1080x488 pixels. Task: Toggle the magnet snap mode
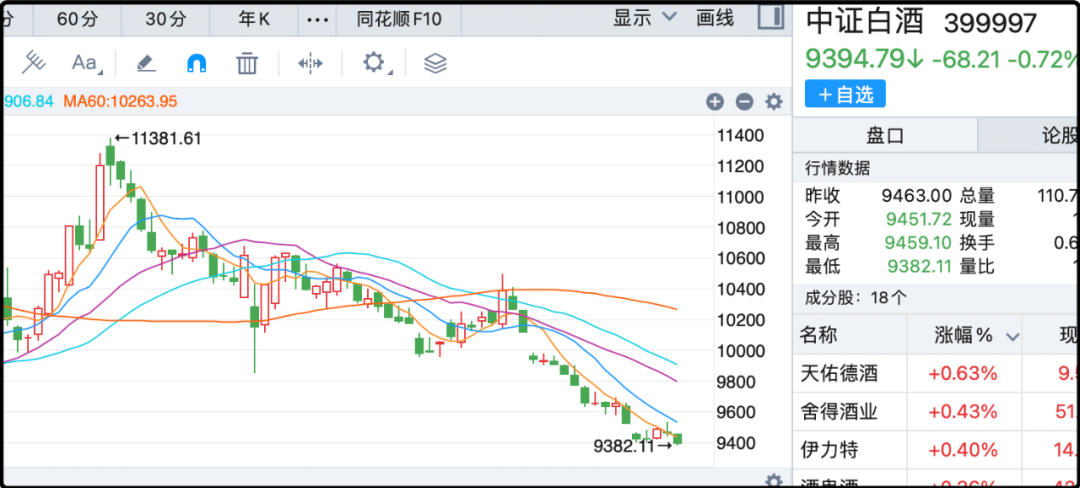[197, 63]
